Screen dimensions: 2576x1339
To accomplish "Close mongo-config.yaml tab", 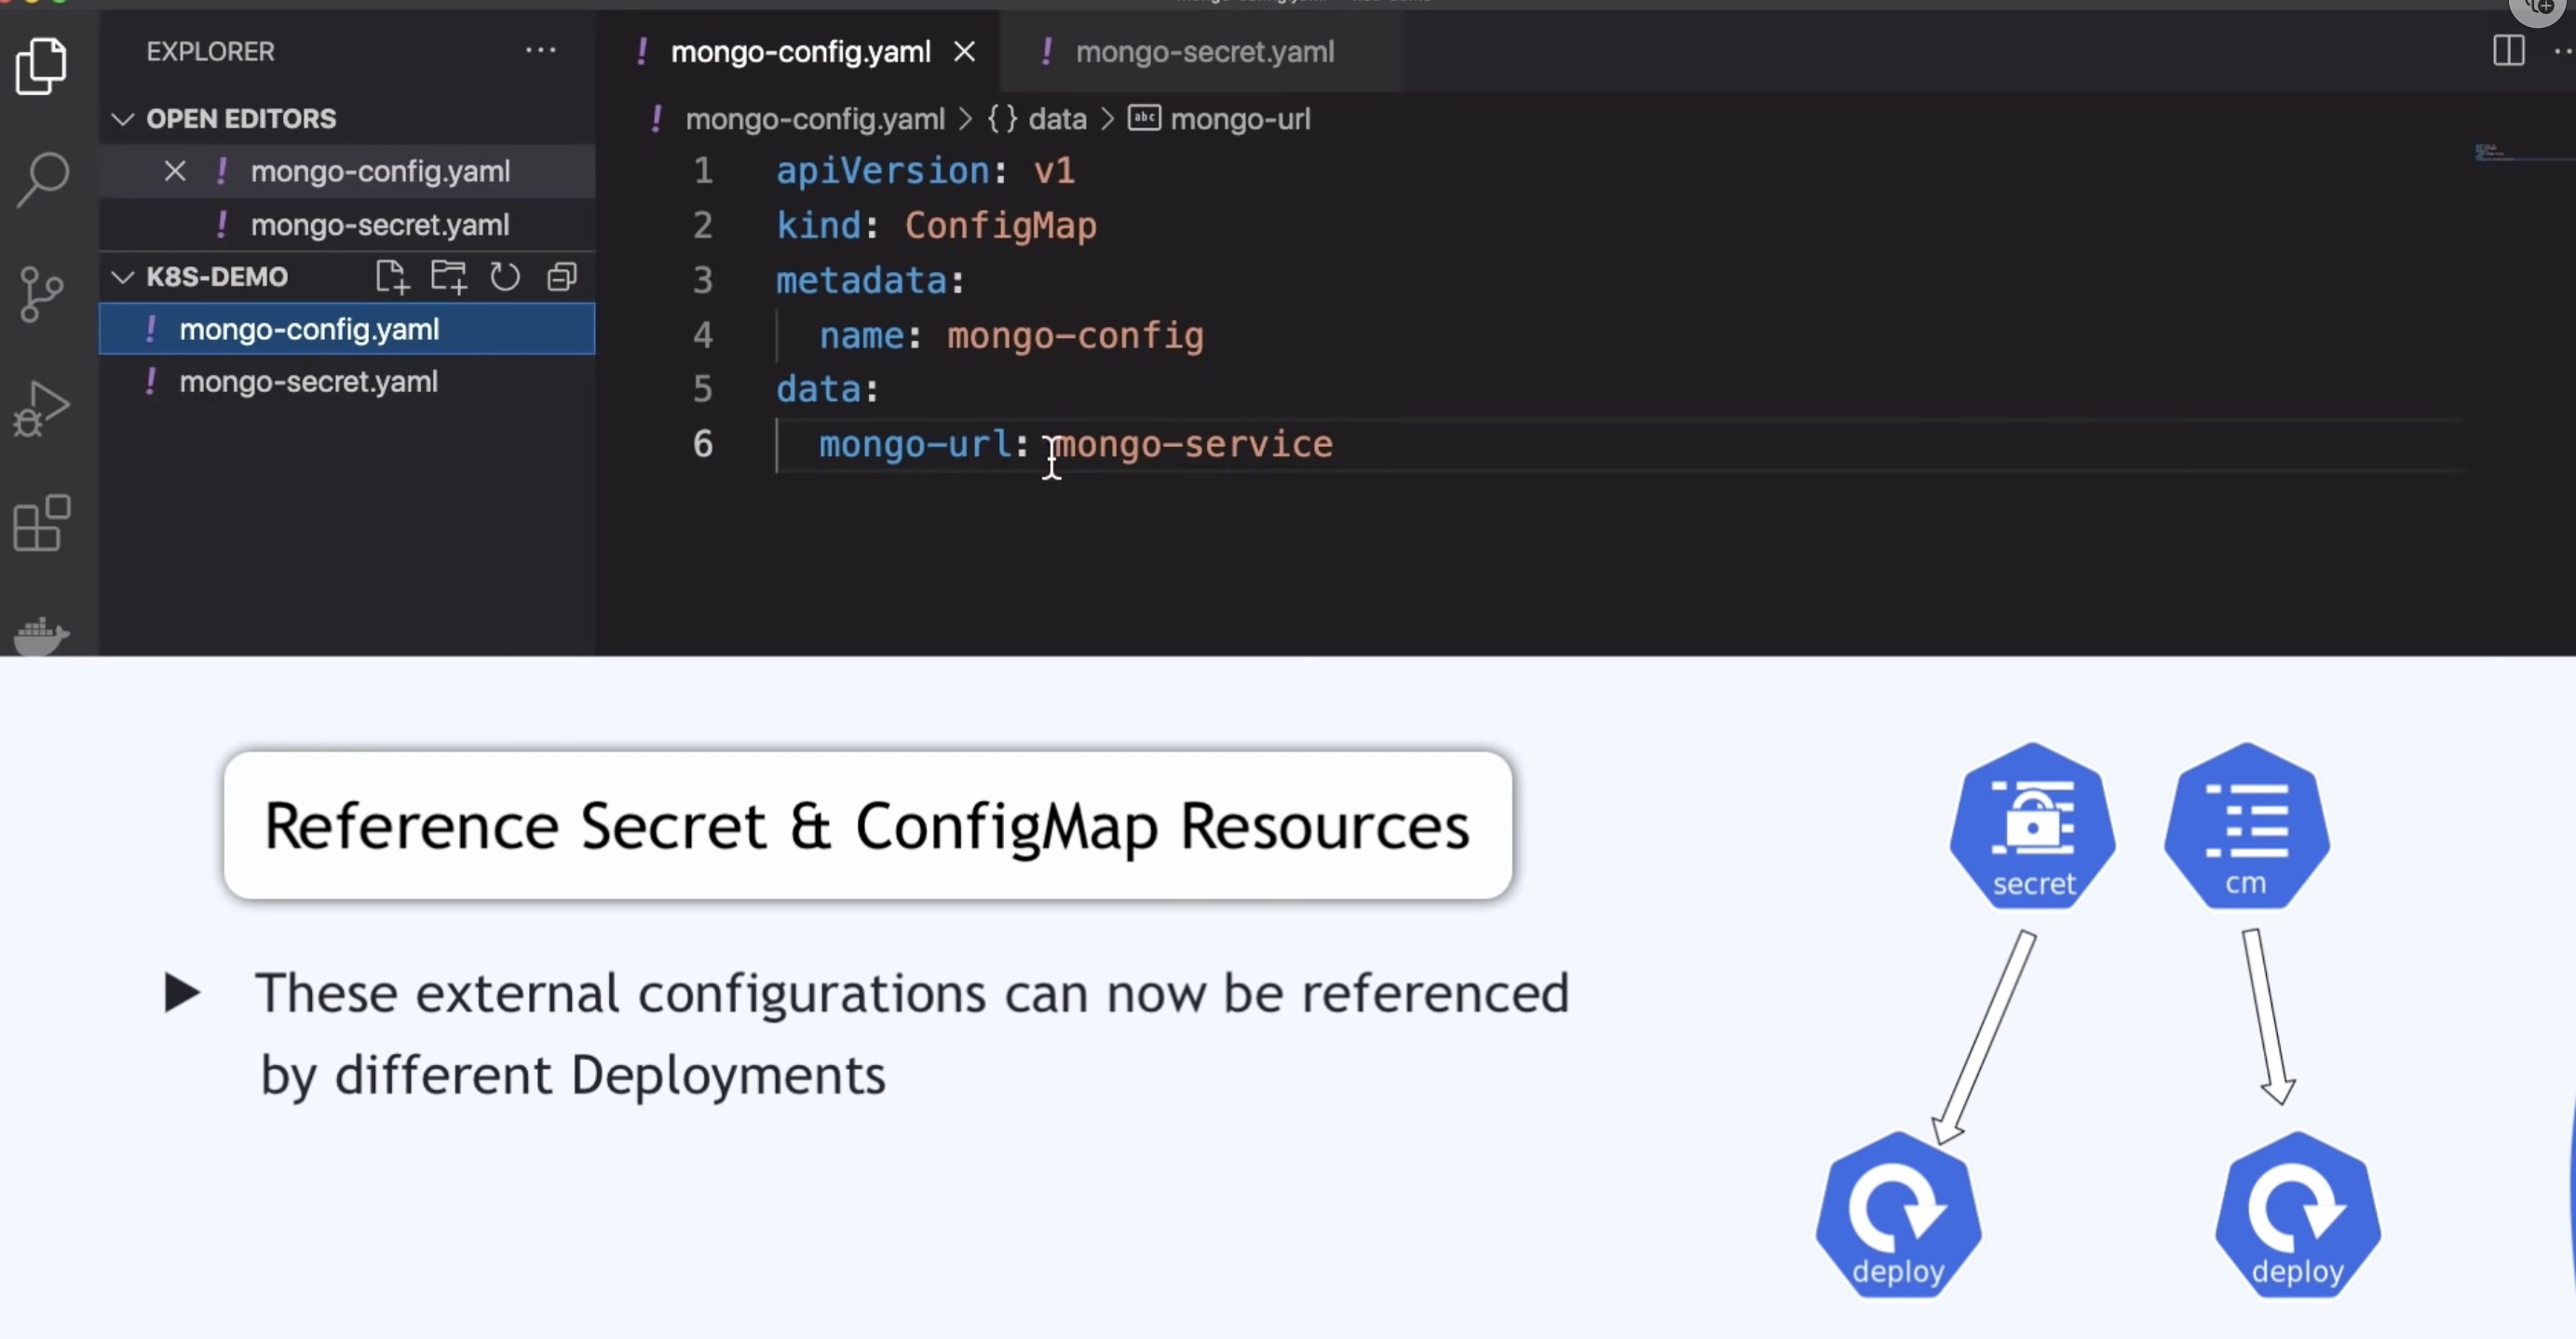I will point(964,51).
